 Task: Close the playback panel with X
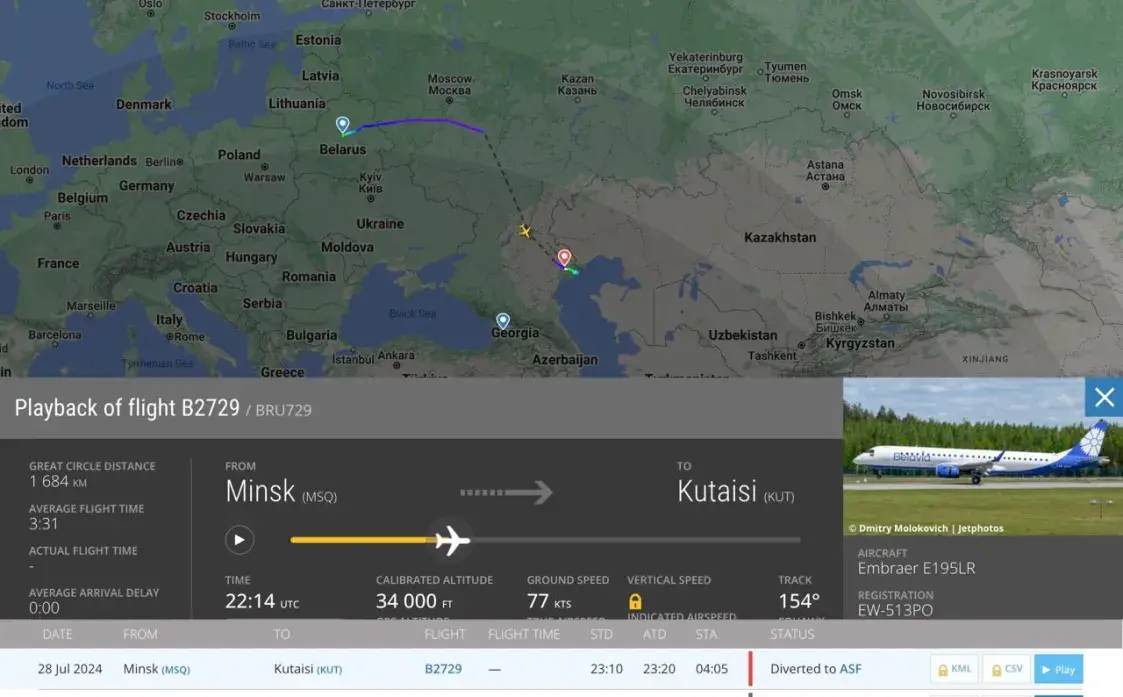[x=1104, y=398]
